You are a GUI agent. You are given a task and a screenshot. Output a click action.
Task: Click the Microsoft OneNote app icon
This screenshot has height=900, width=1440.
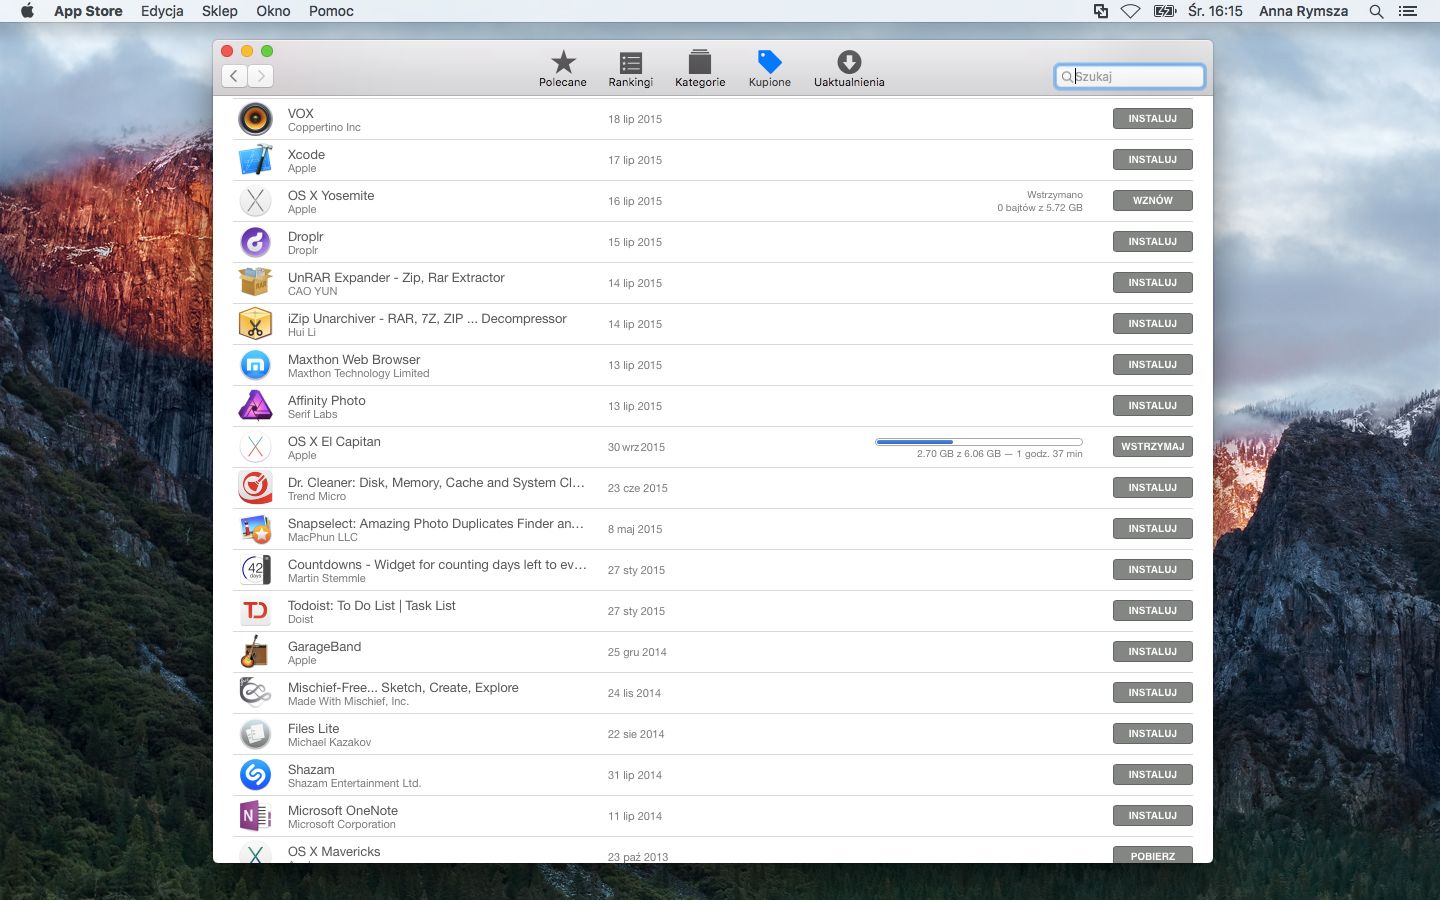point(255,816)
